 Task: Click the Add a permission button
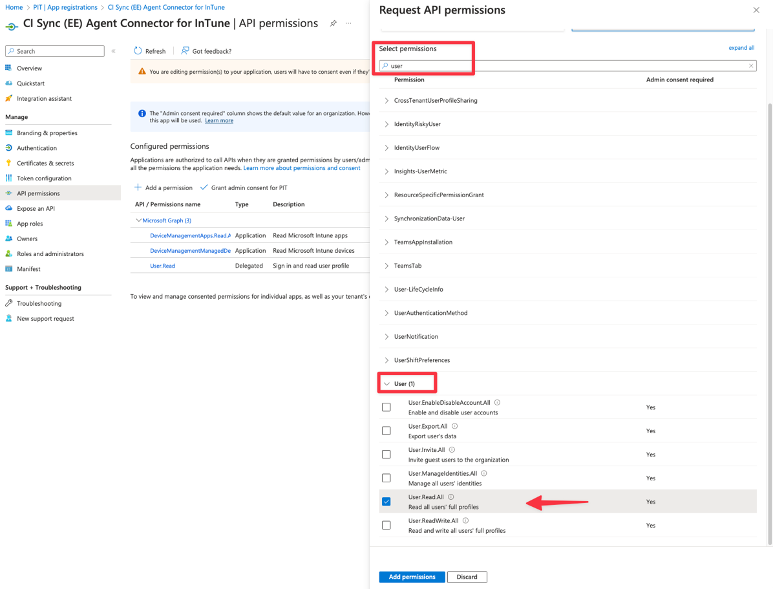[x=163, y=188]
